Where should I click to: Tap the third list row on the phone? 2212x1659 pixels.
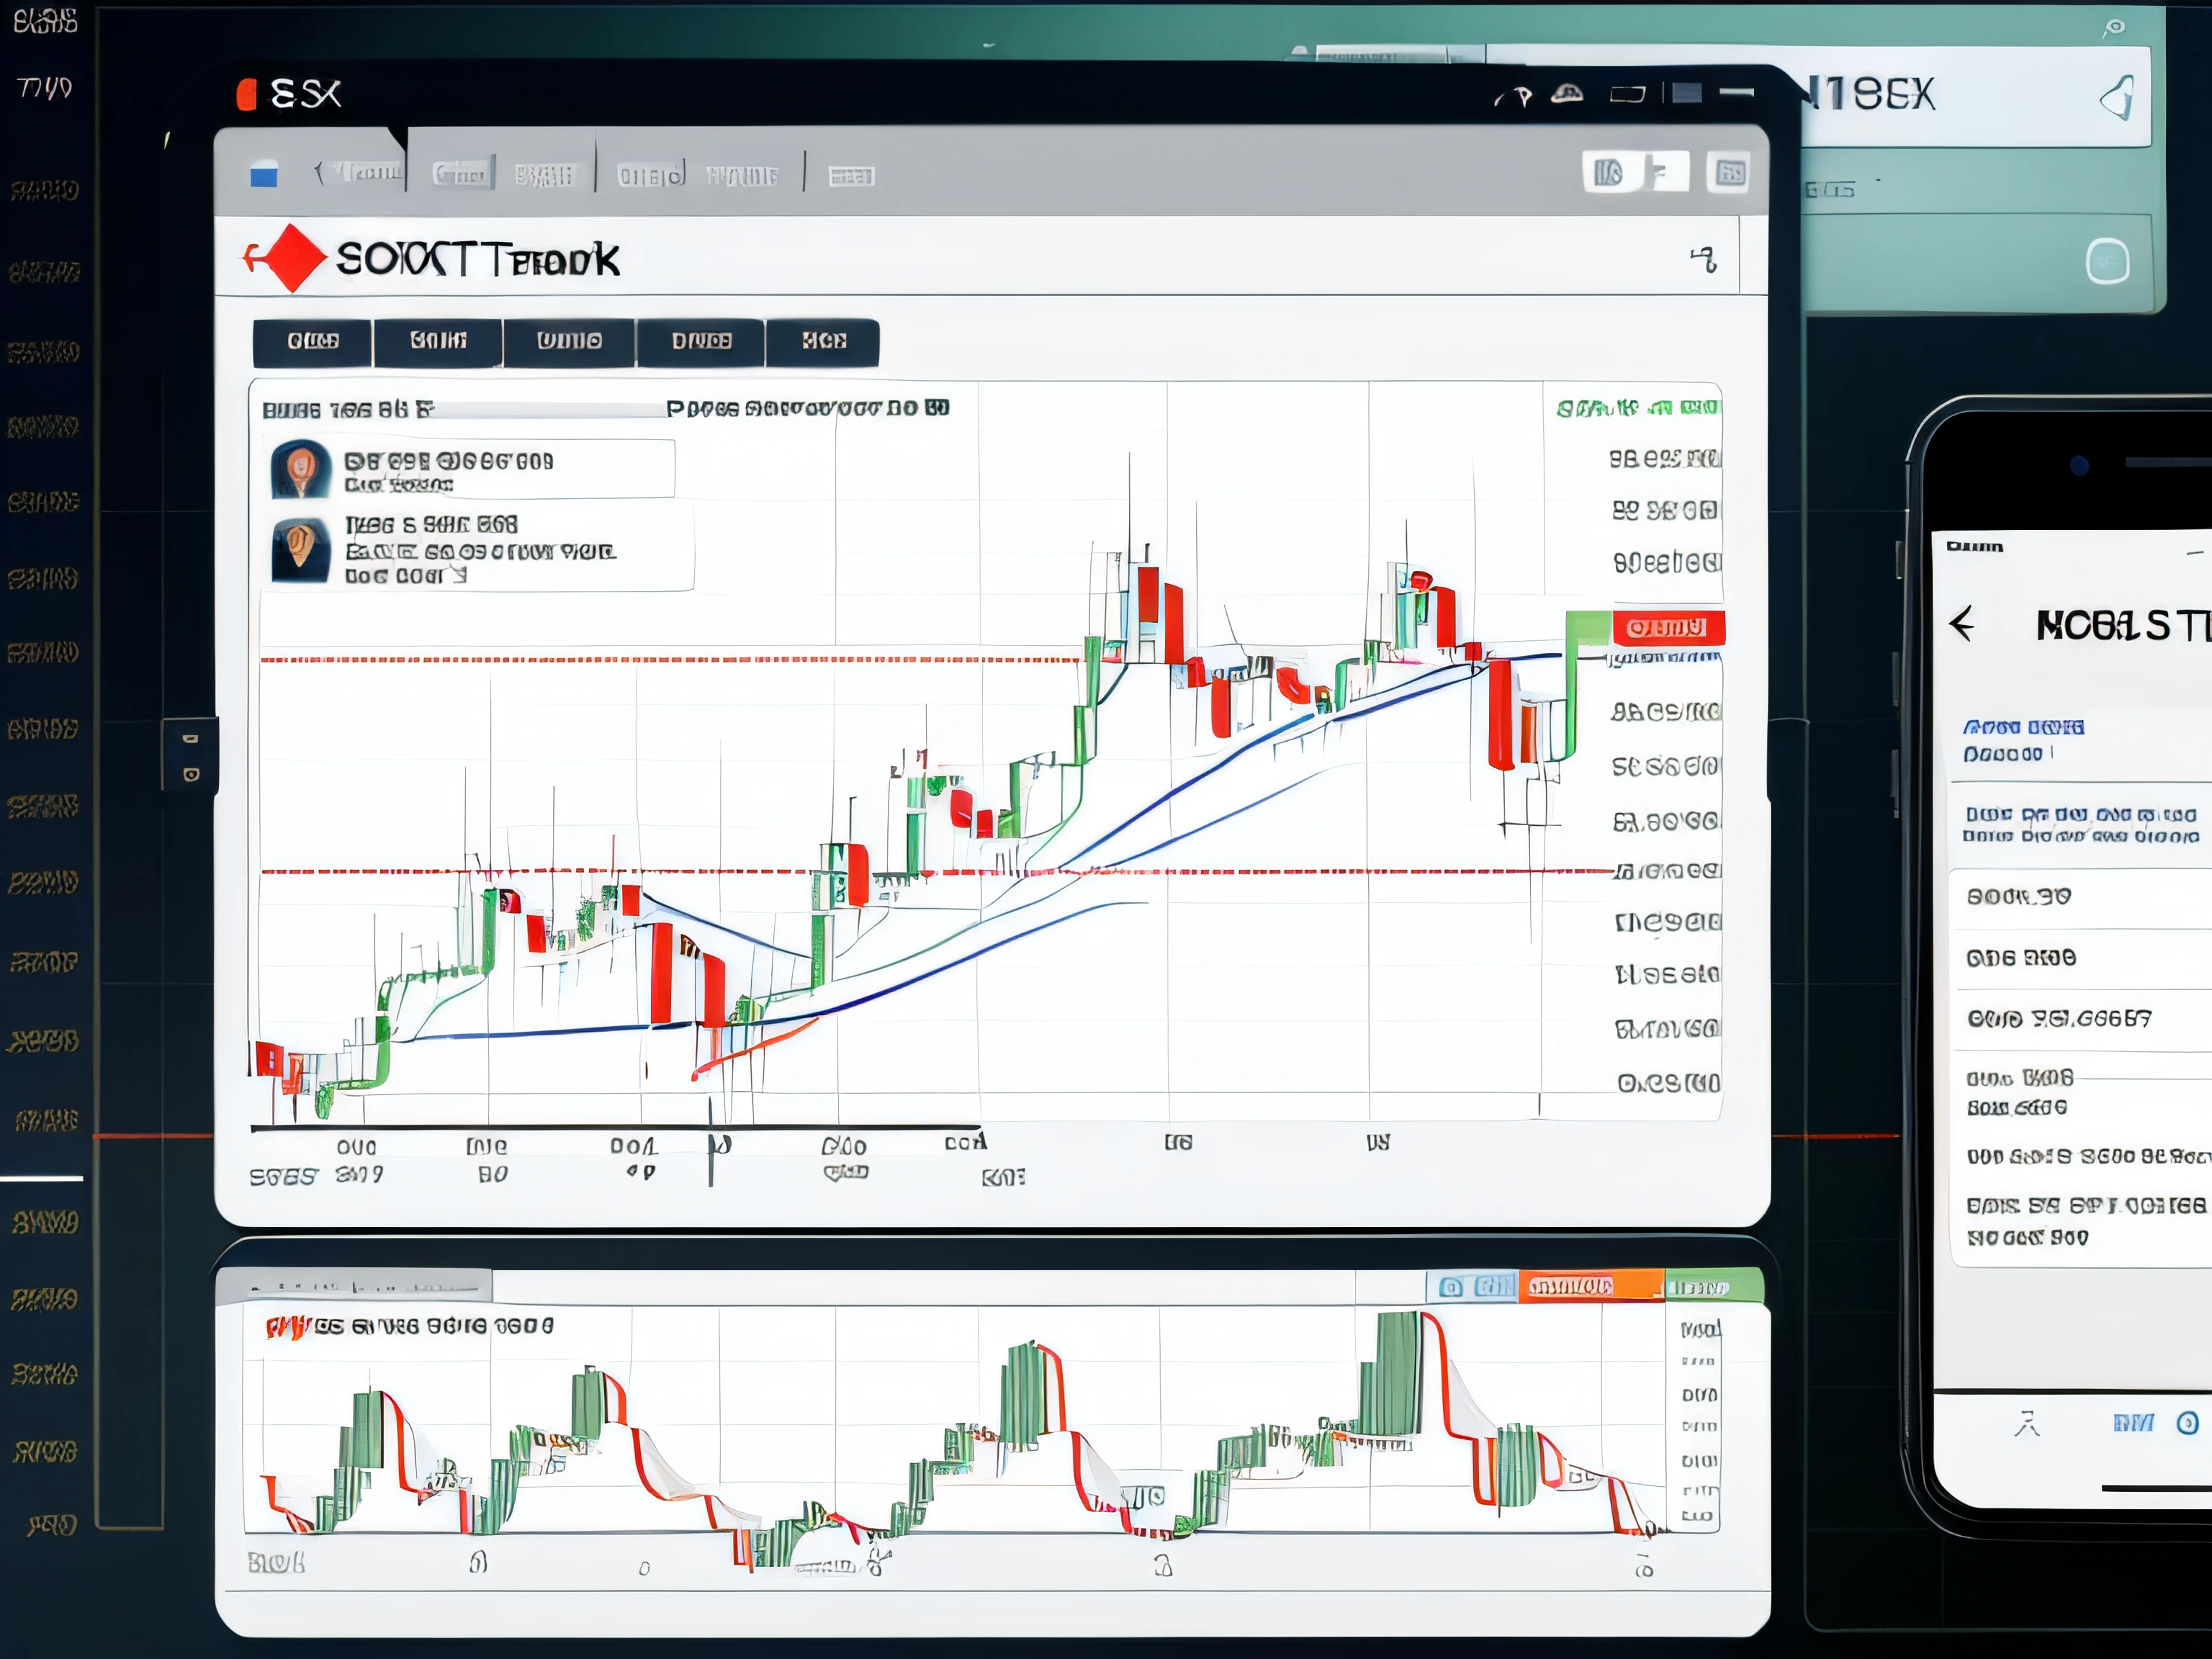pyautogui.click(x=2080, y=1019)
